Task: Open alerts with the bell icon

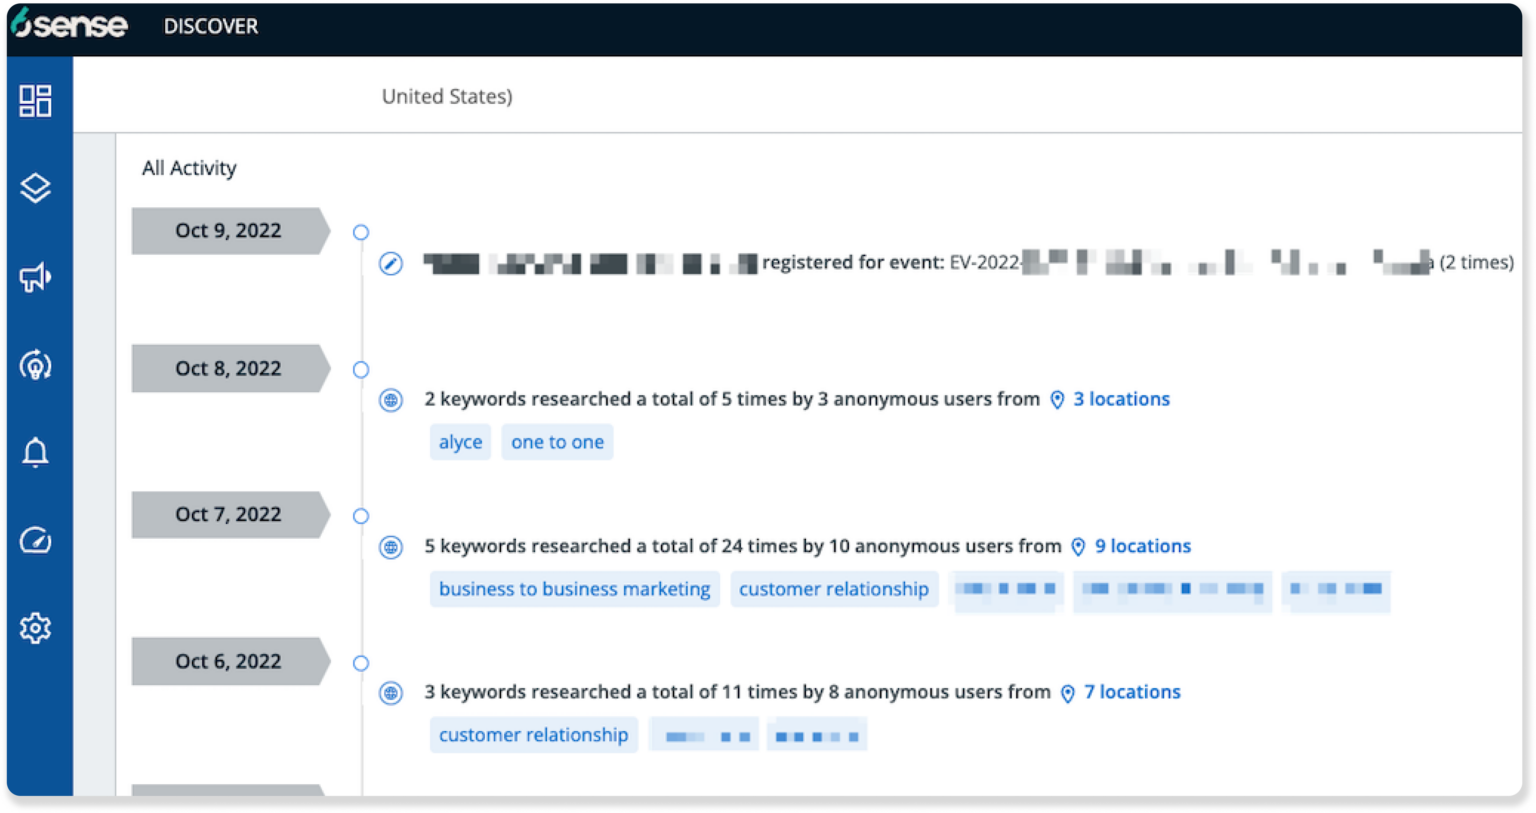Action: 36,452
